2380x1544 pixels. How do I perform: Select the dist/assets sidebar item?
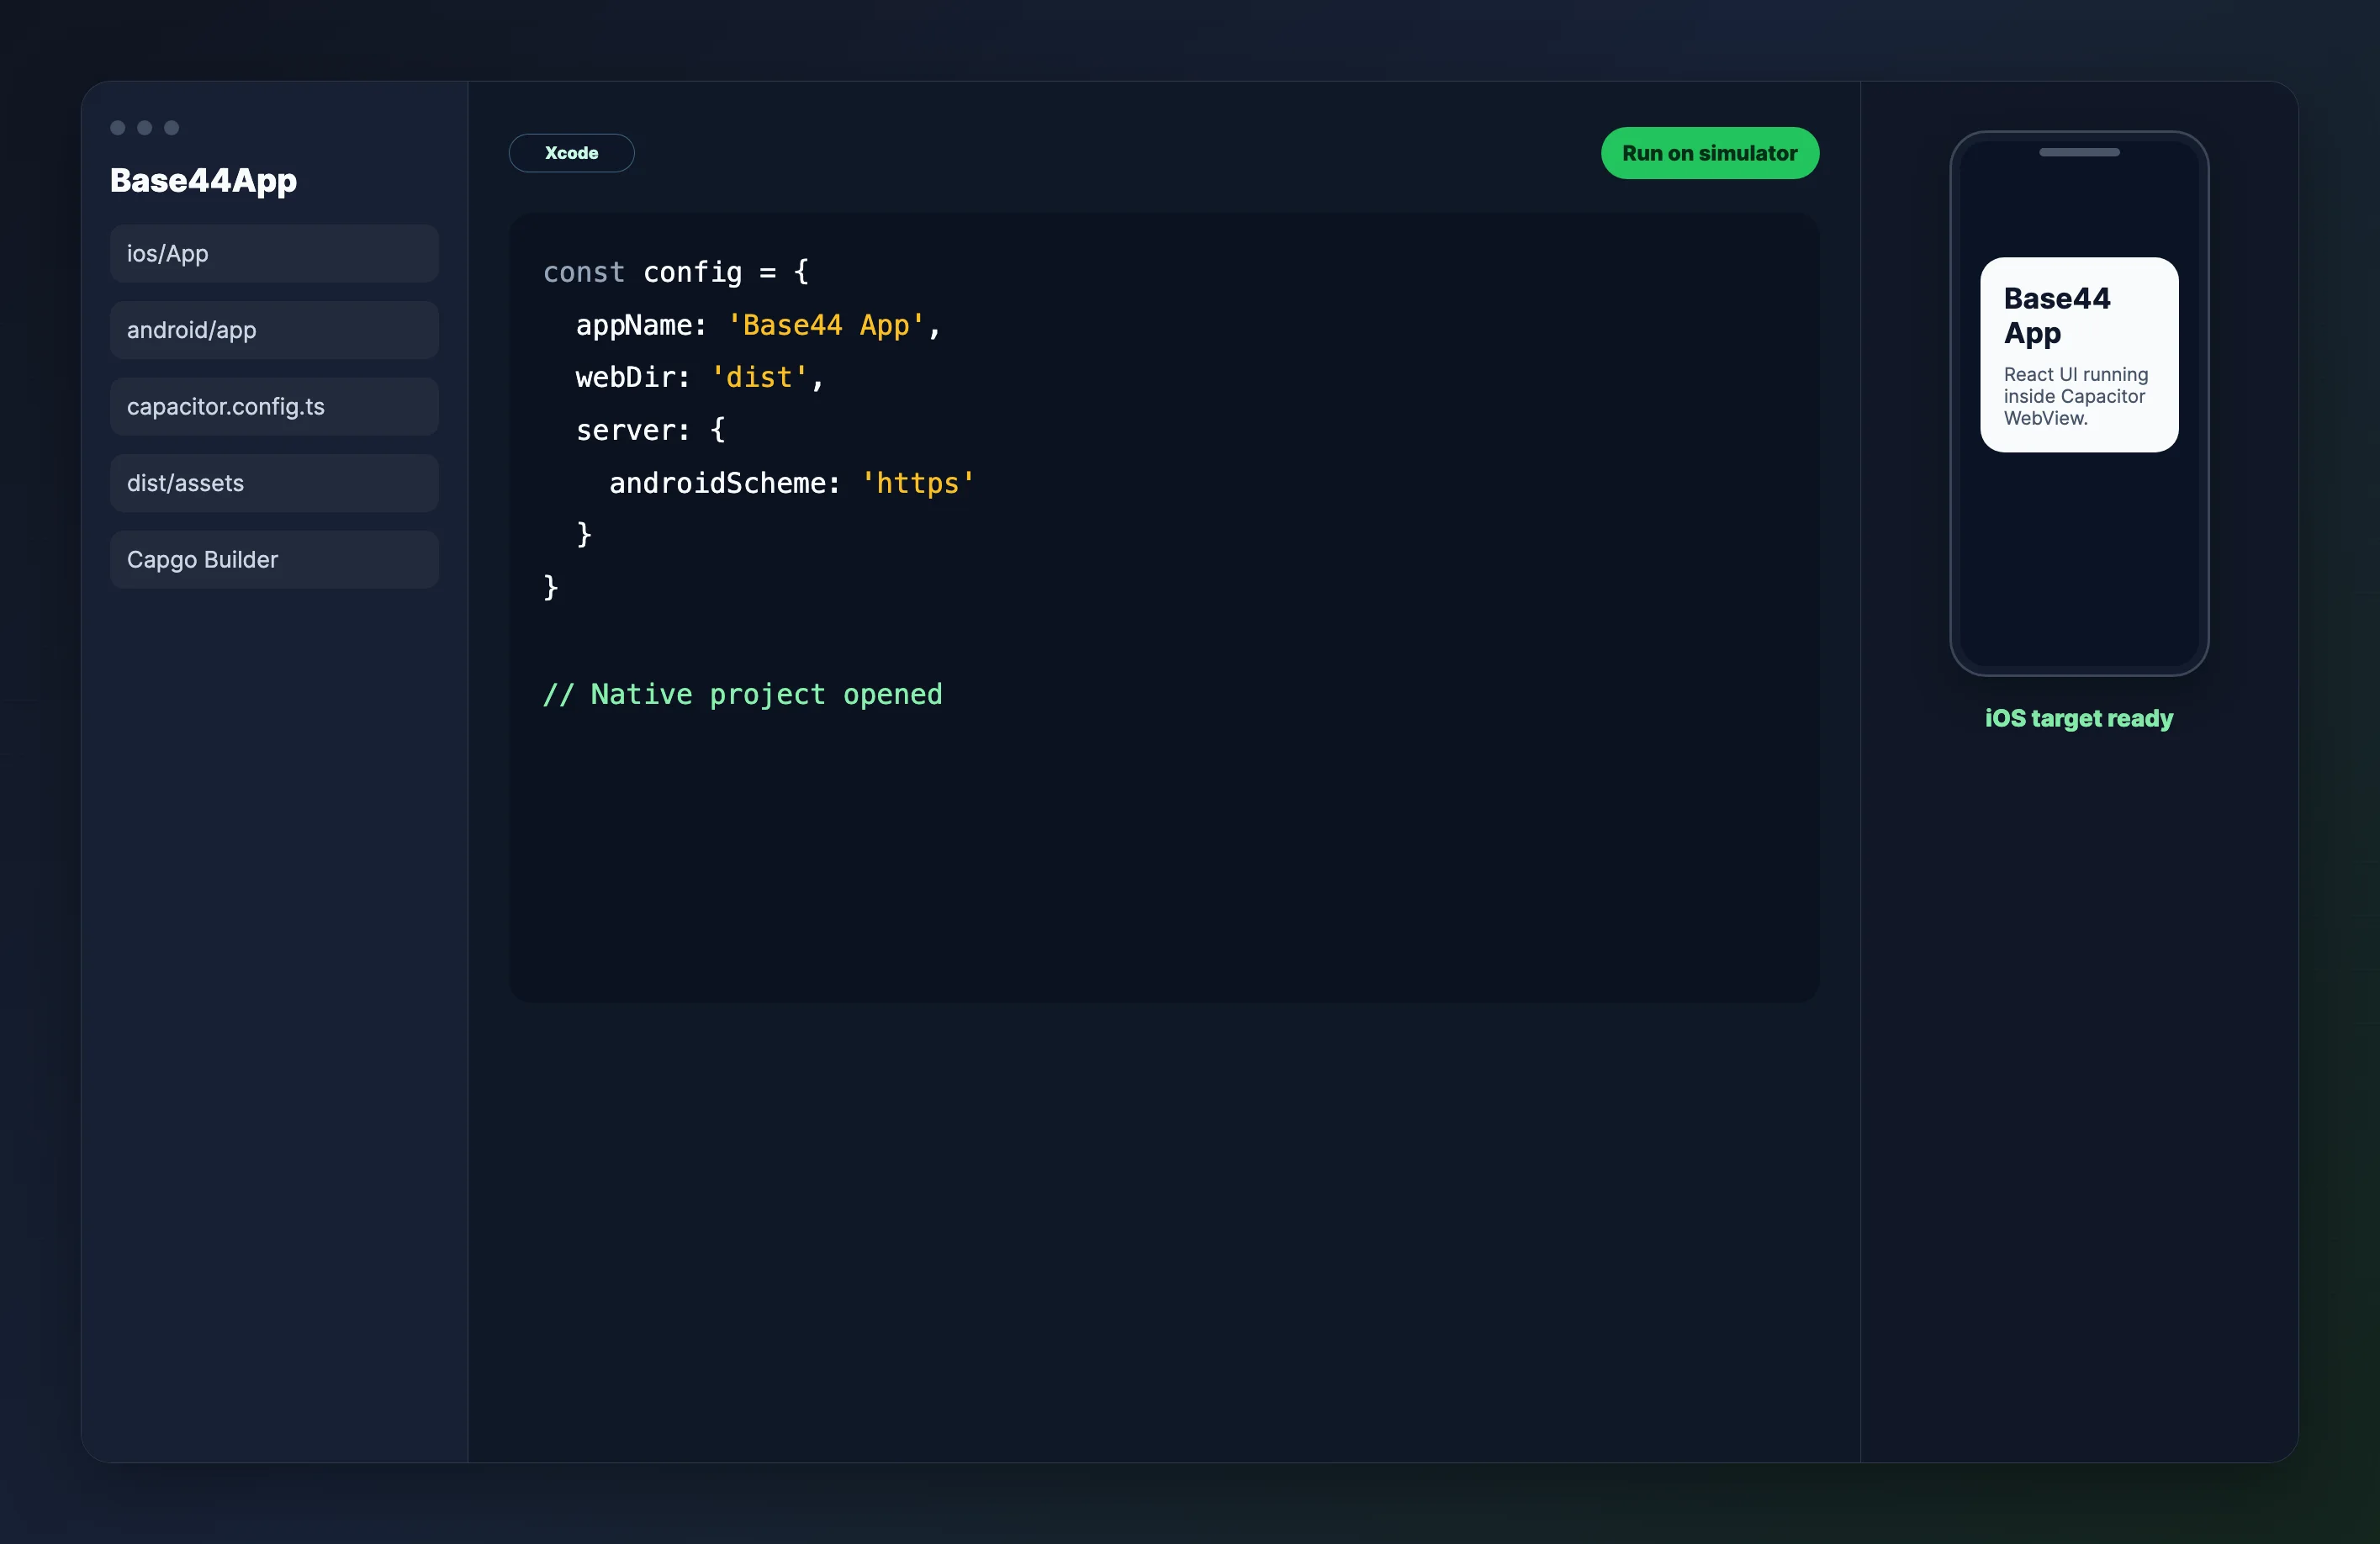coord(274,483)
